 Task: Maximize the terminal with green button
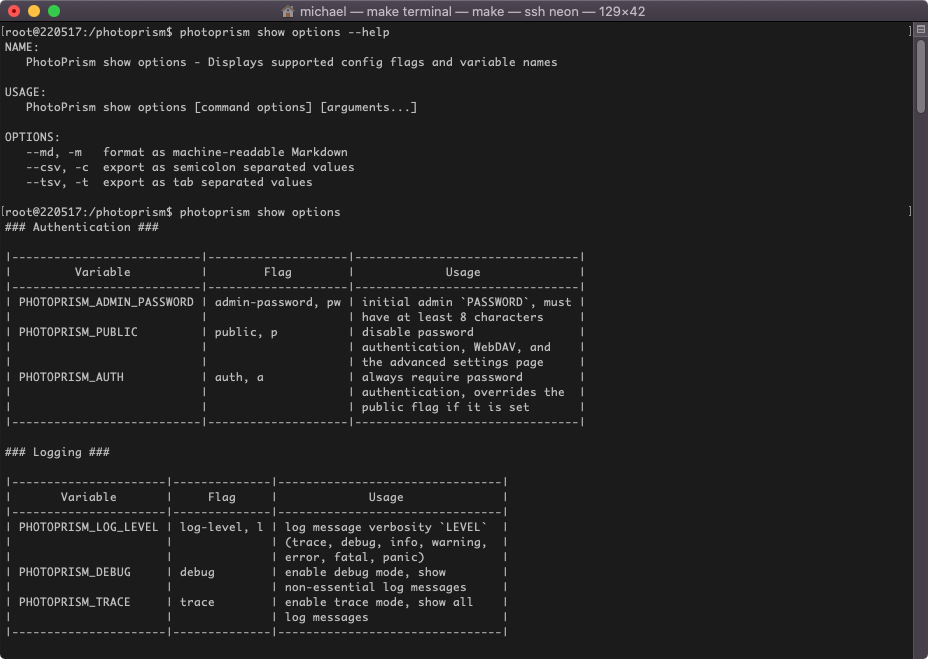(x=54, y=11)
